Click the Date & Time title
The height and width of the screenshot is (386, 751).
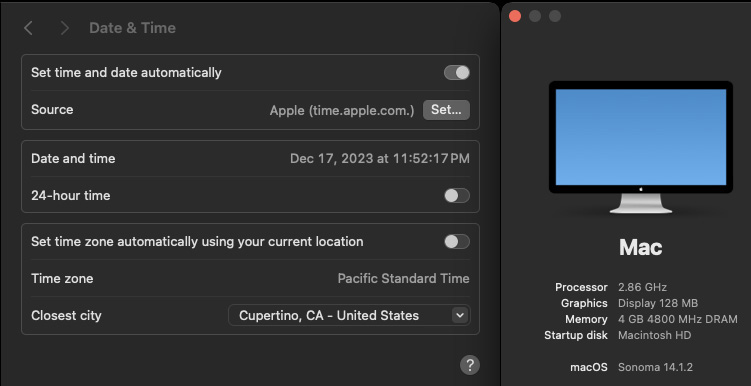[x=132, y=28]
